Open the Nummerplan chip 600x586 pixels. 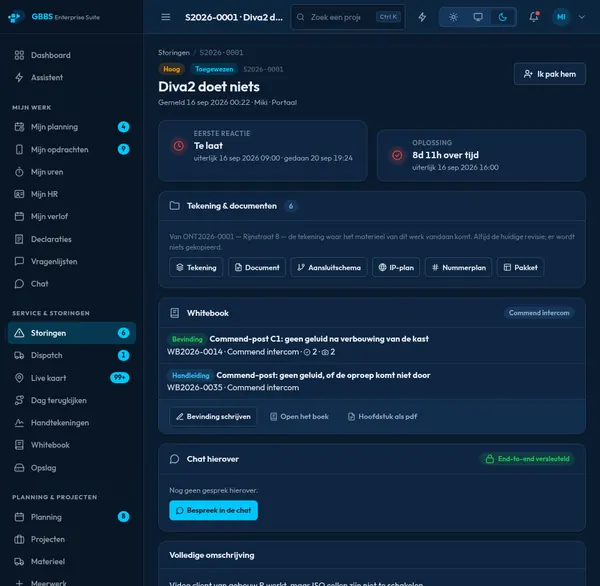(458, 268)
